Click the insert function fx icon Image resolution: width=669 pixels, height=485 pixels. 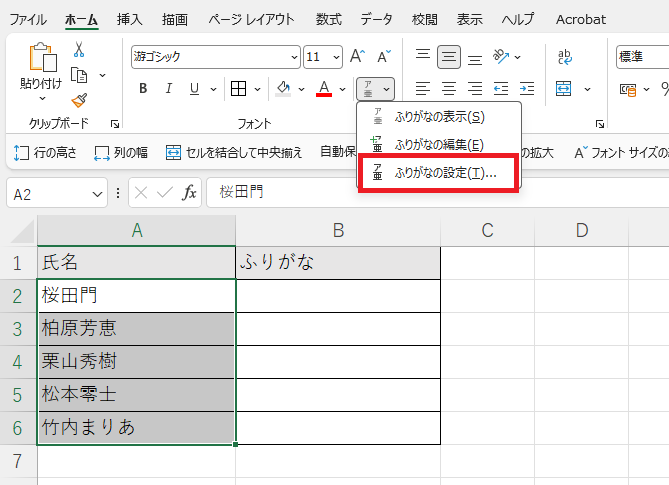(x=189, y=192)
